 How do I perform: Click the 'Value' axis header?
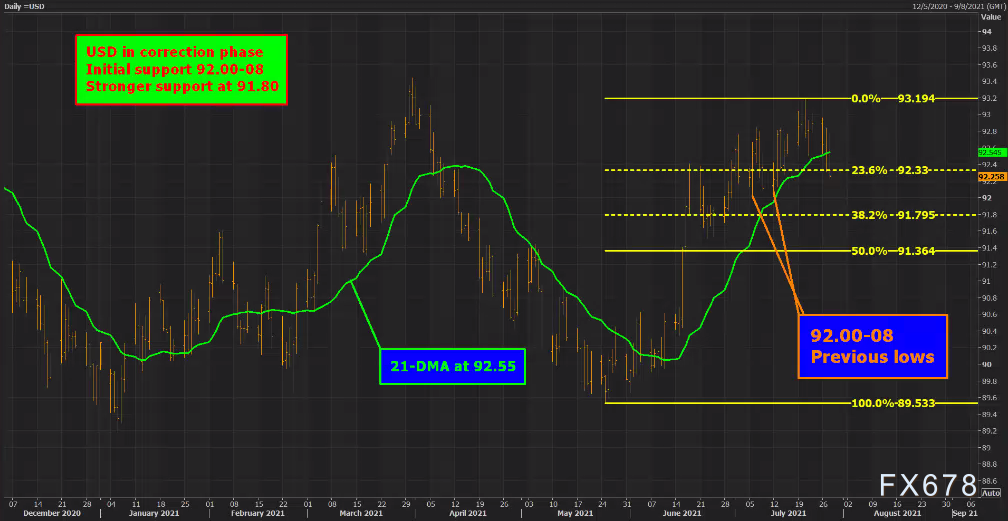pyautogui.click(x=991, y=19)
